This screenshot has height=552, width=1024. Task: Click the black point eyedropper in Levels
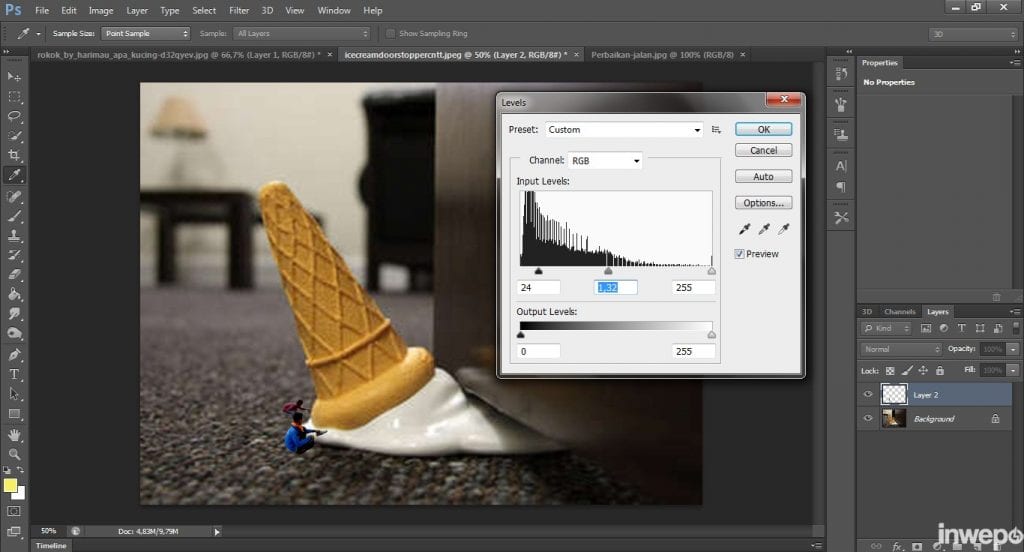(744, 229)
